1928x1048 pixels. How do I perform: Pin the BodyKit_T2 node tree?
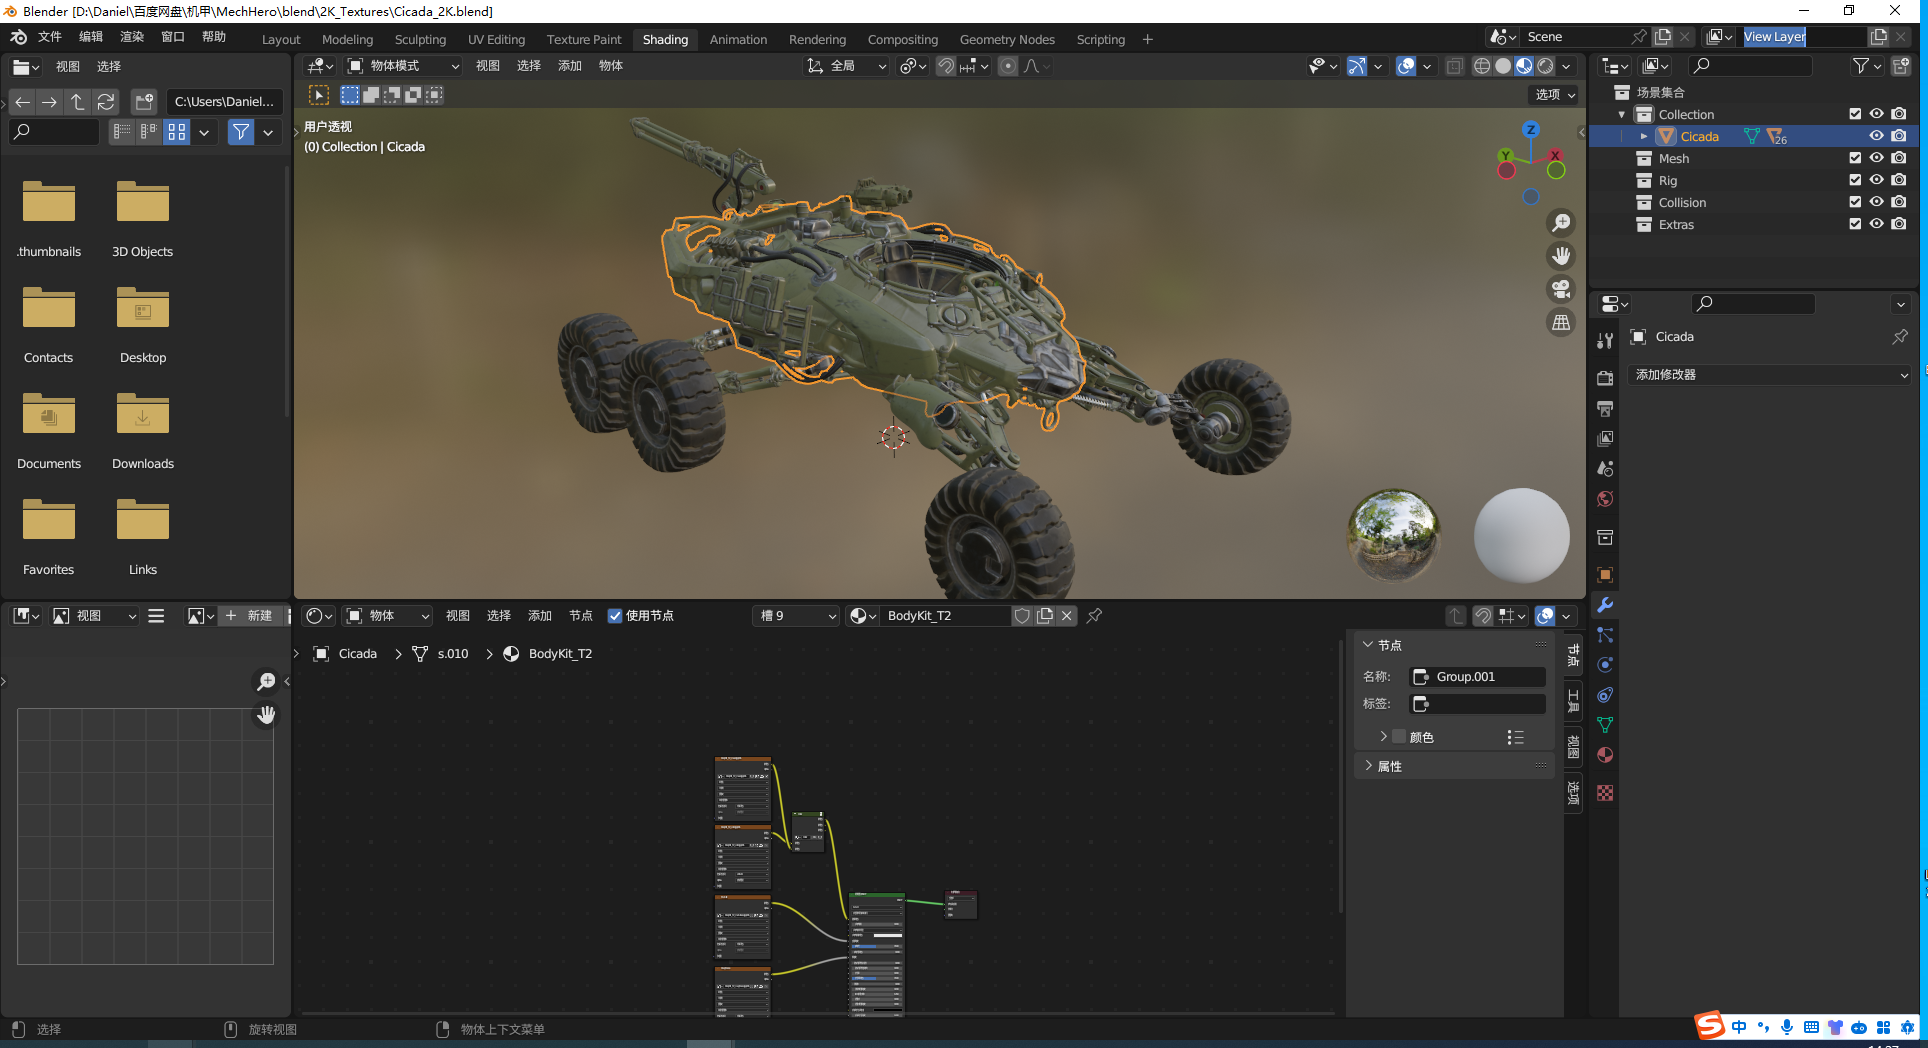[x=1095, y=616]
